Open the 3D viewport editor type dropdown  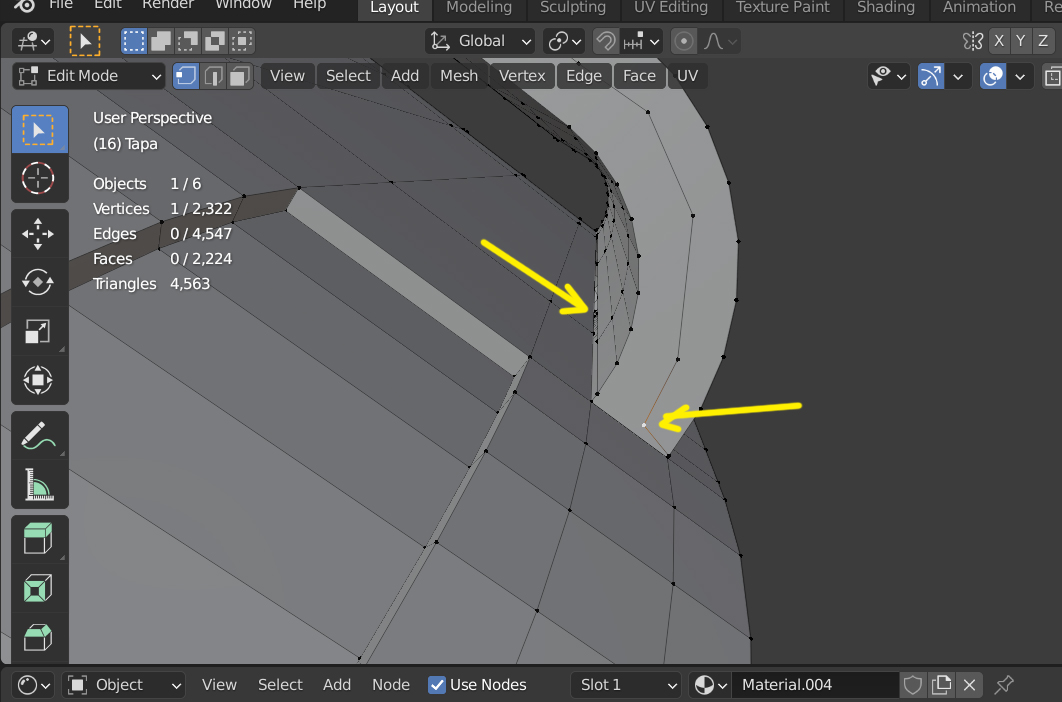[33, 41]
